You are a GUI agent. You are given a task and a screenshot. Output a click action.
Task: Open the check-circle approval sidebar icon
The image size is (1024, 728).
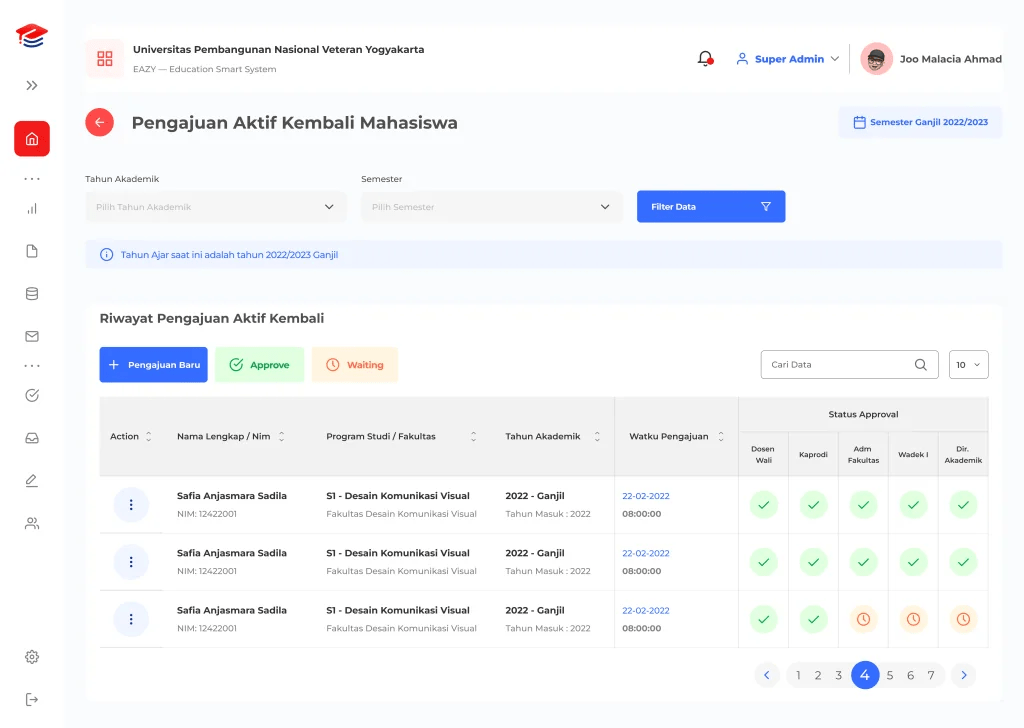32,396
